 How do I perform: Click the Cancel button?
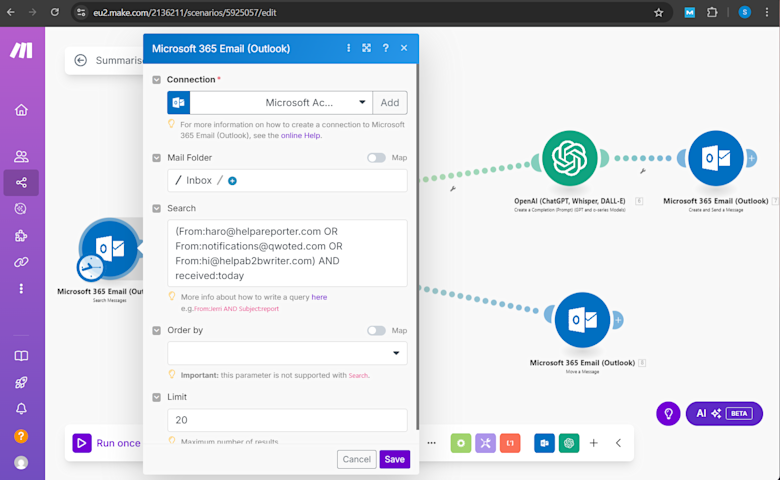point(356,459)
